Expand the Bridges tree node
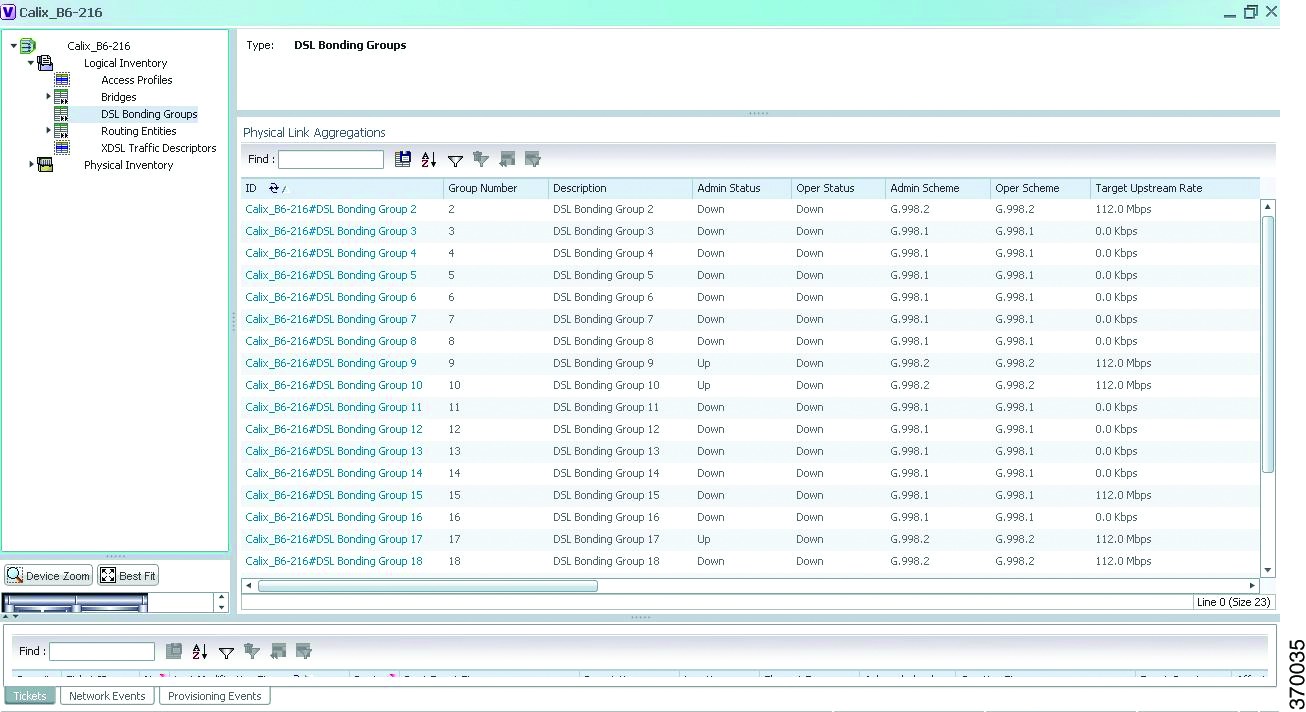This screenshot has width=1306, height=712. pyautogui.click(x=48, y=97)
